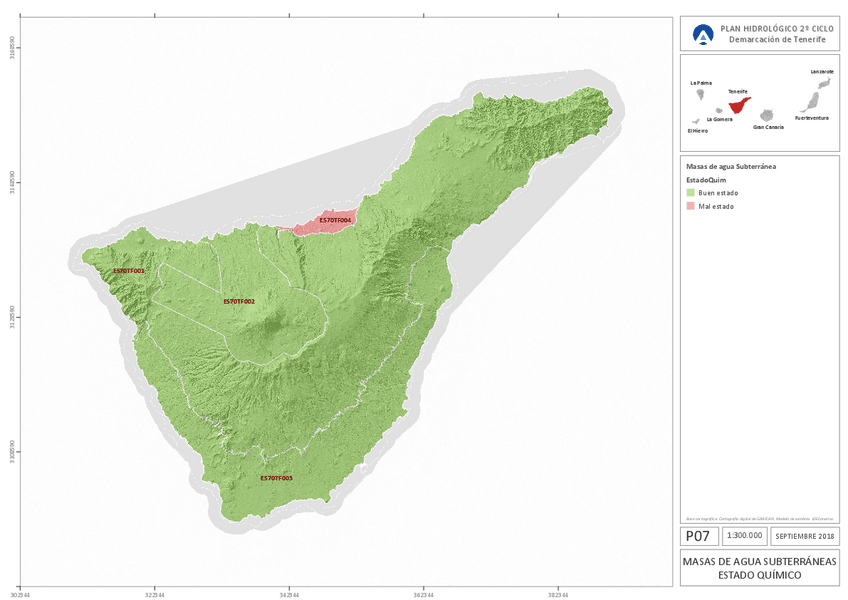This screenshot has height=600, width=848.
Task: Select the La Gomera island shape
Action: click(720, 111)
